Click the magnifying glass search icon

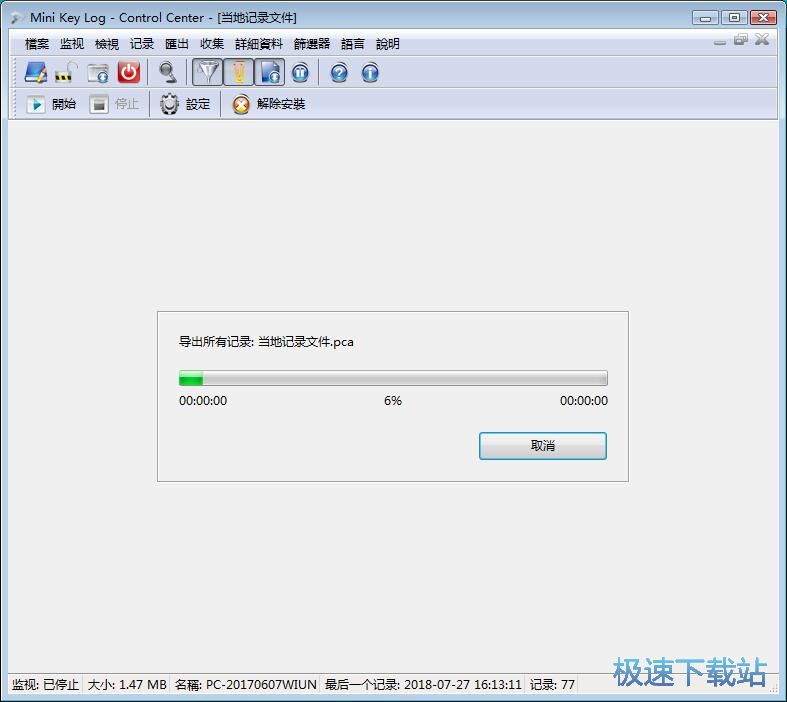click(x=168, y=73)
